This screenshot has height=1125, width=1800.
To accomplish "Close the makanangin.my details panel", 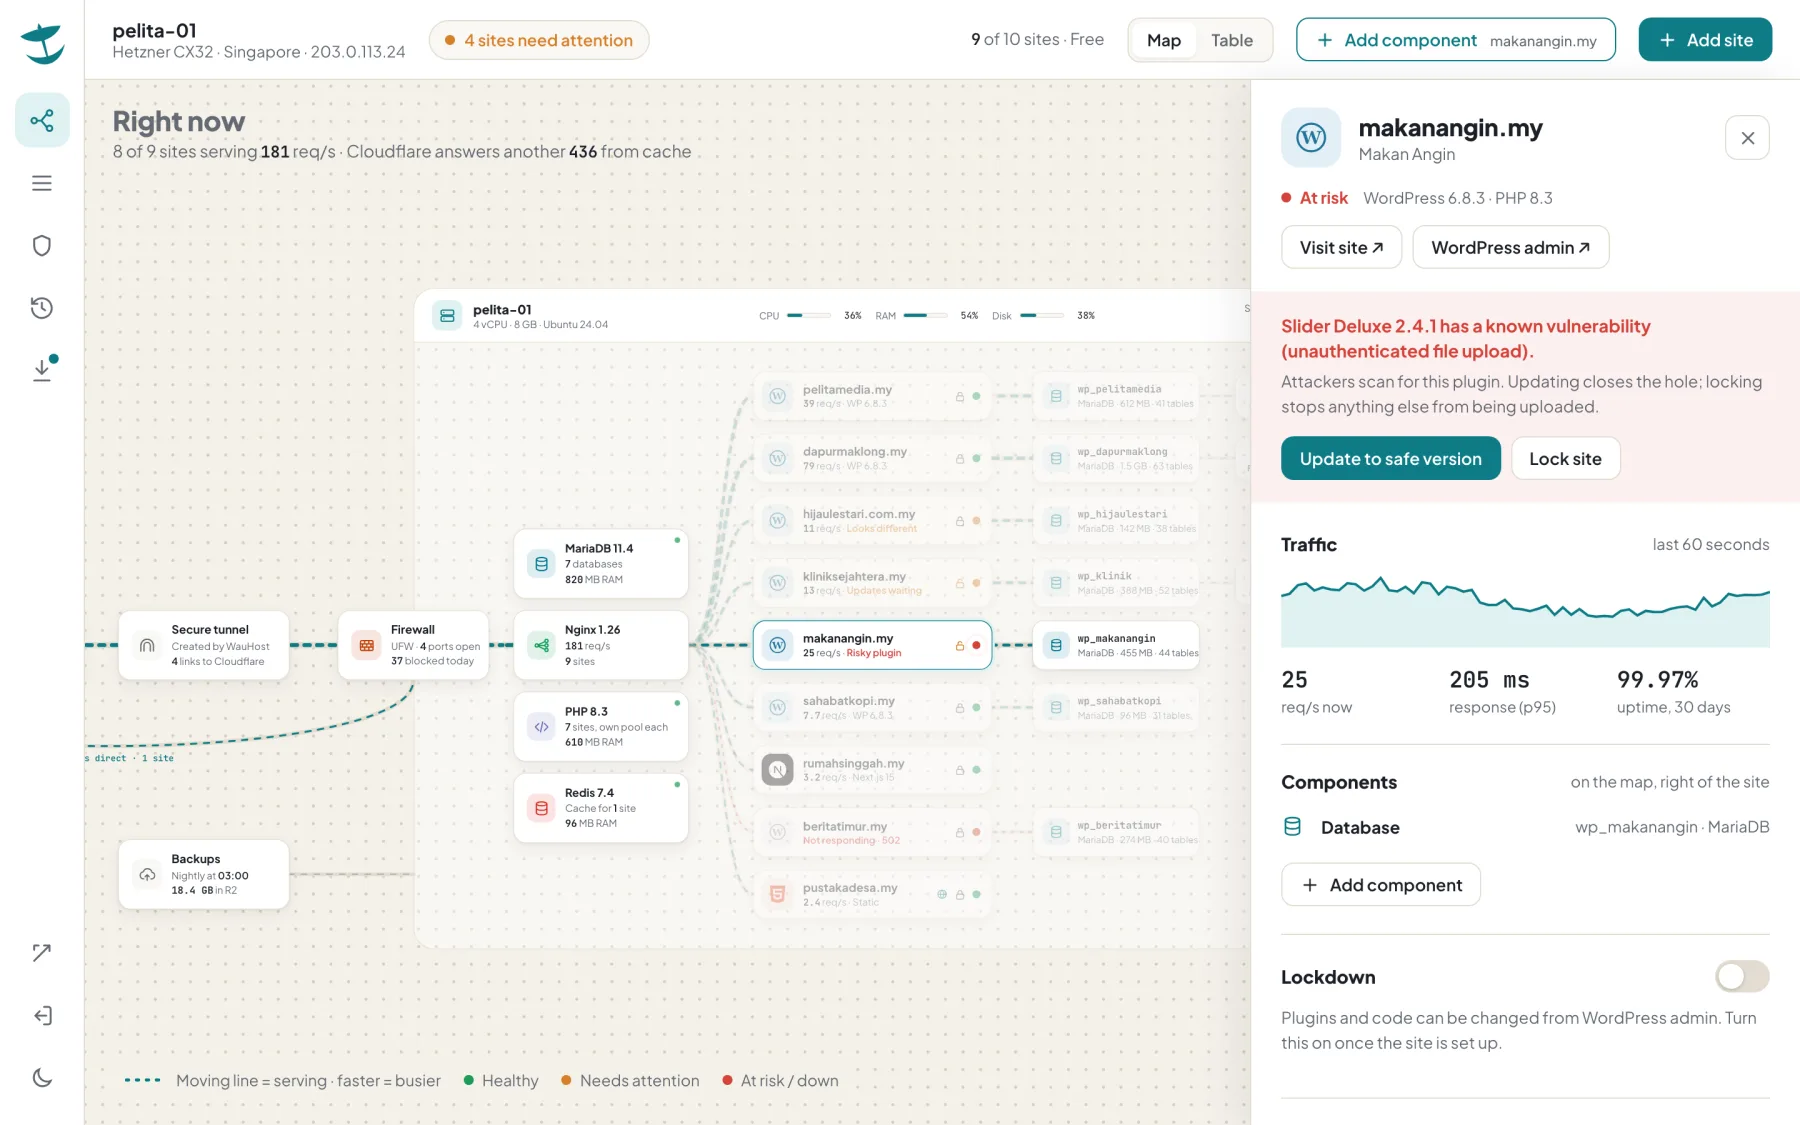I will point(1747,138).
